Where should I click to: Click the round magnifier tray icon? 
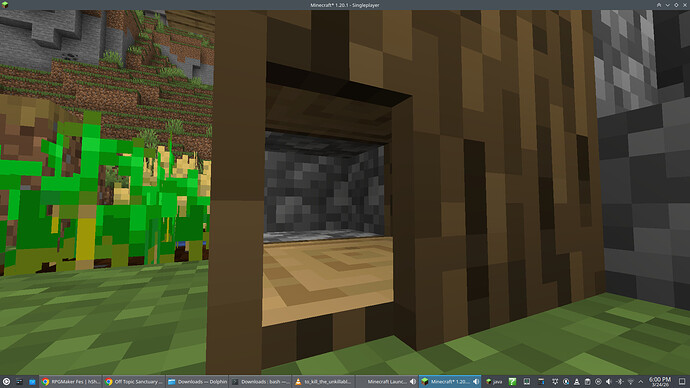coord(566,381)
